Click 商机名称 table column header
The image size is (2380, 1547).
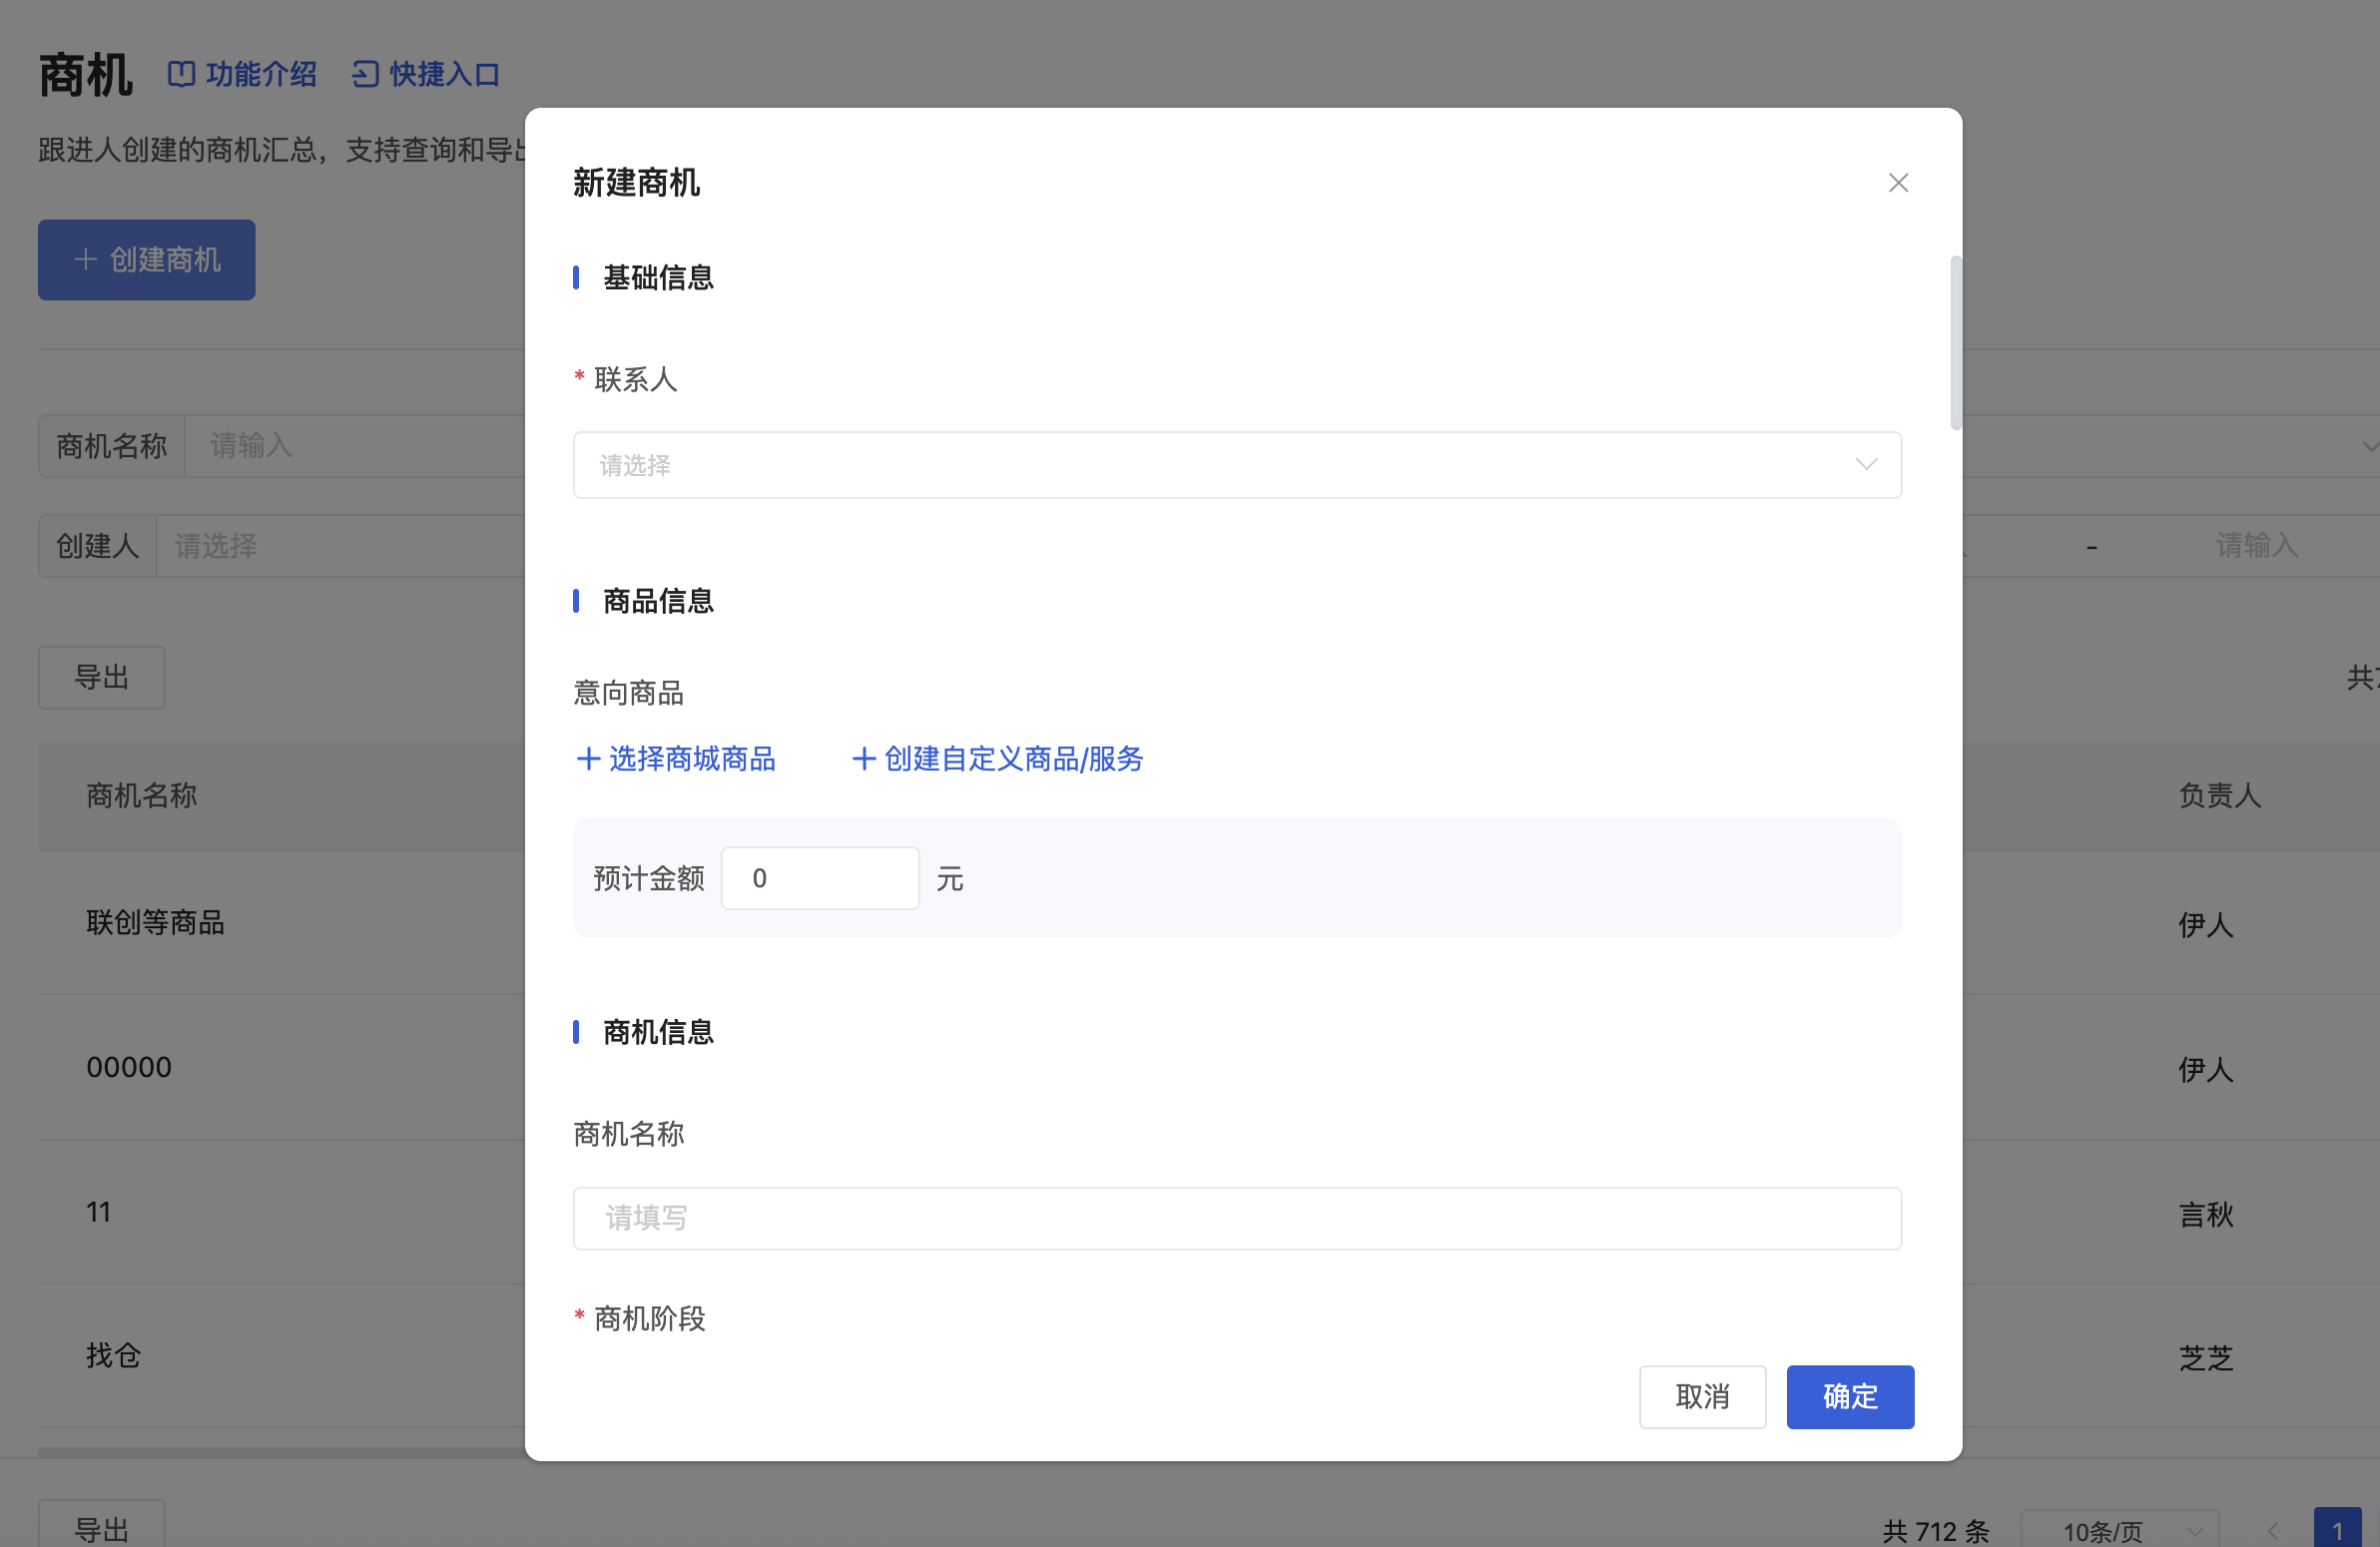tap(141, 796)
